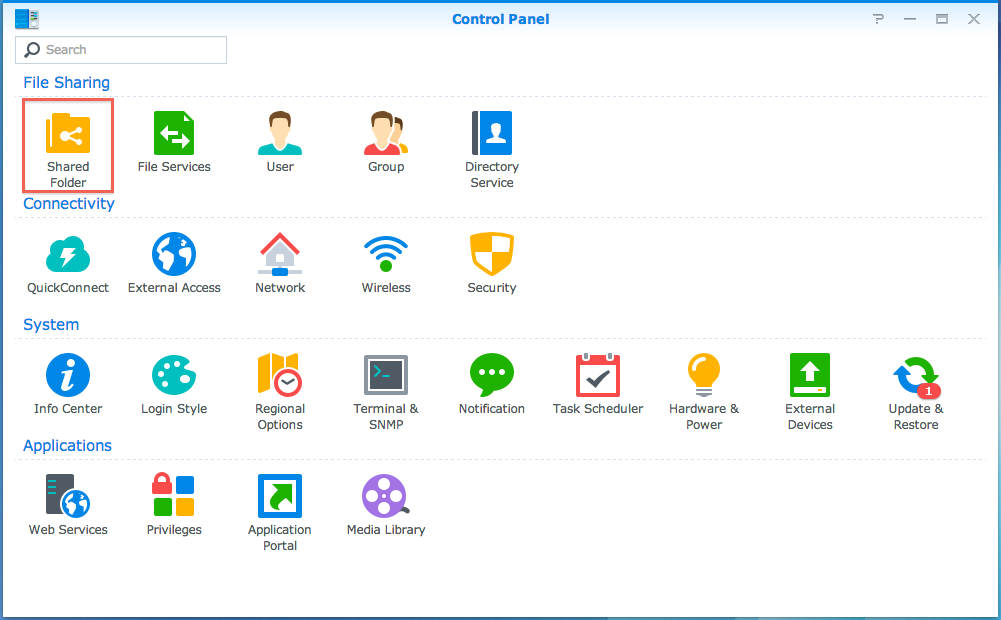Image resolution: width=1001 pixels, height=620 pixels.
Task: Open Hardware & Power lightbulb icon
Action: [x=704, y=376]
